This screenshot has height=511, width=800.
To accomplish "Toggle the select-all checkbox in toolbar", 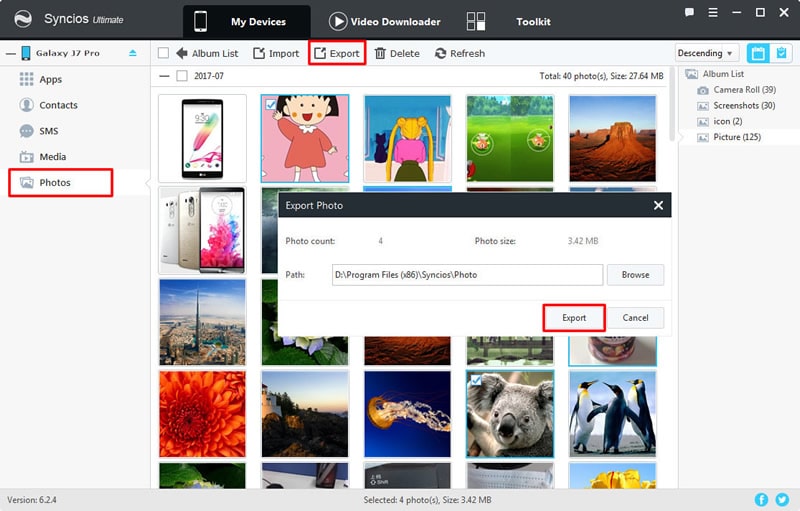I will 163,53.
